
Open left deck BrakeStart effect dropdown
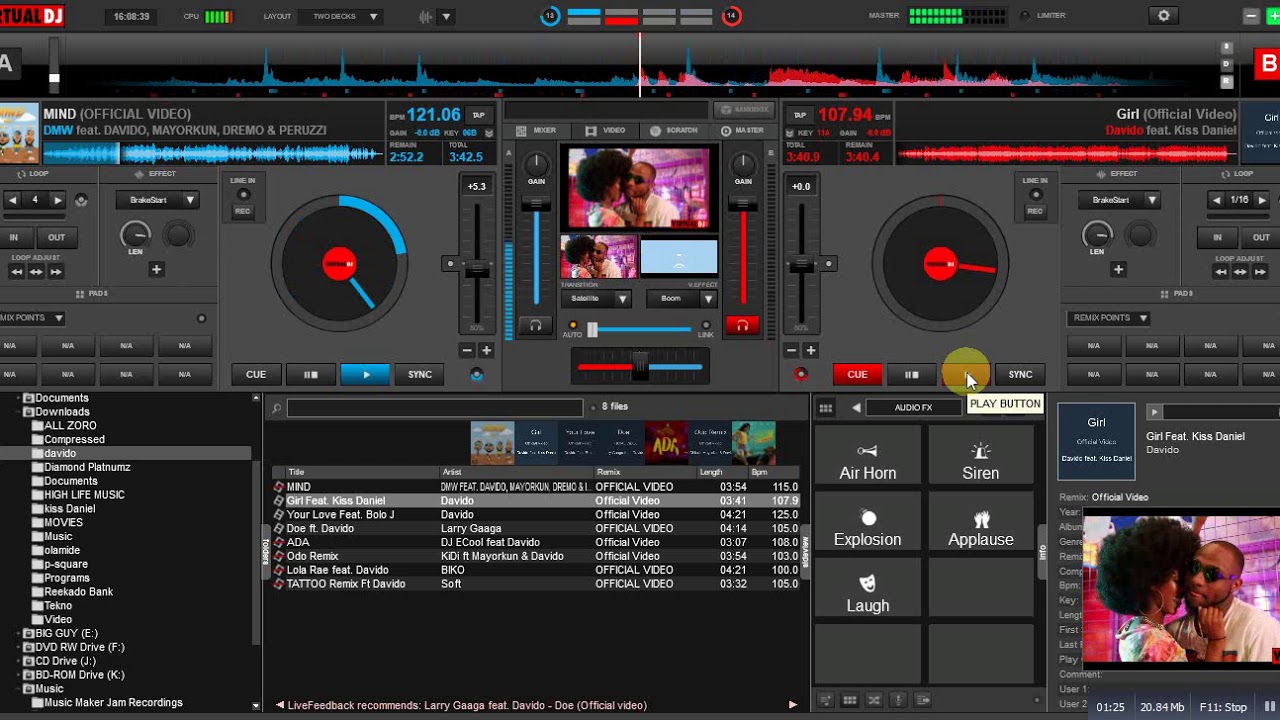tap(156, 200)
